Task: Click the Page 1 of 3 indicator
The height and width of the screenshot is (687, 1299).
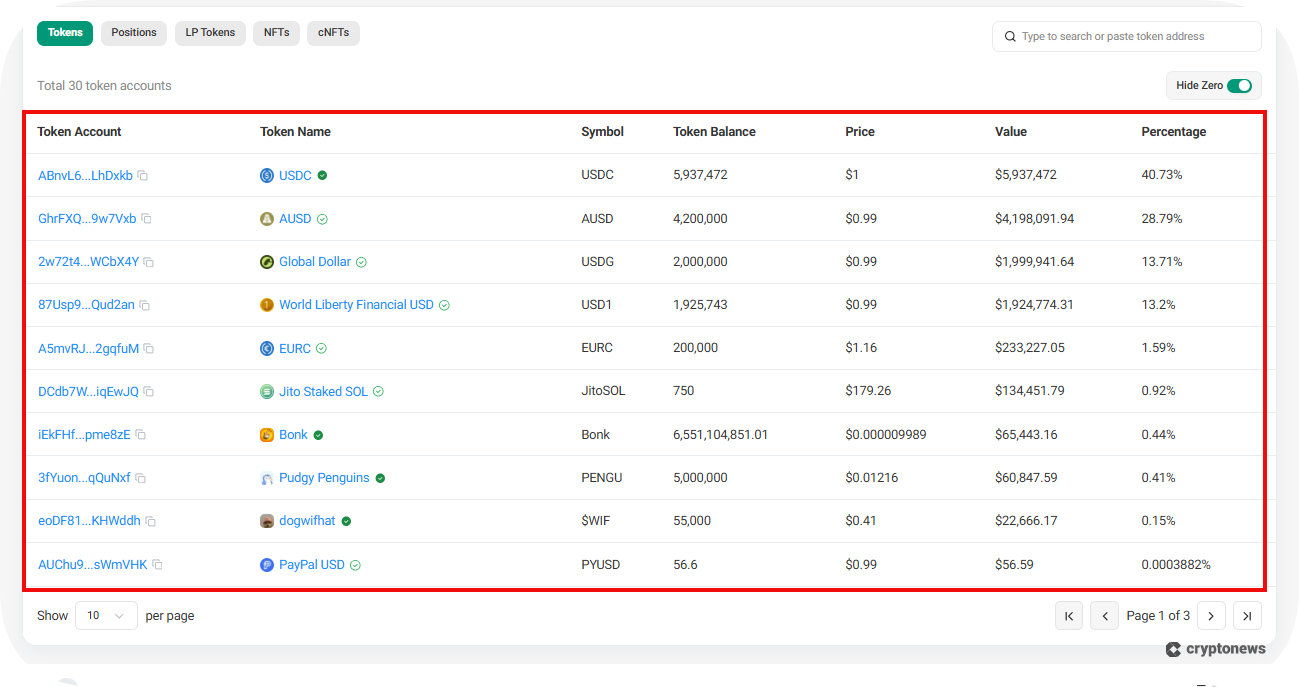Action: (x=1158, y=615)
